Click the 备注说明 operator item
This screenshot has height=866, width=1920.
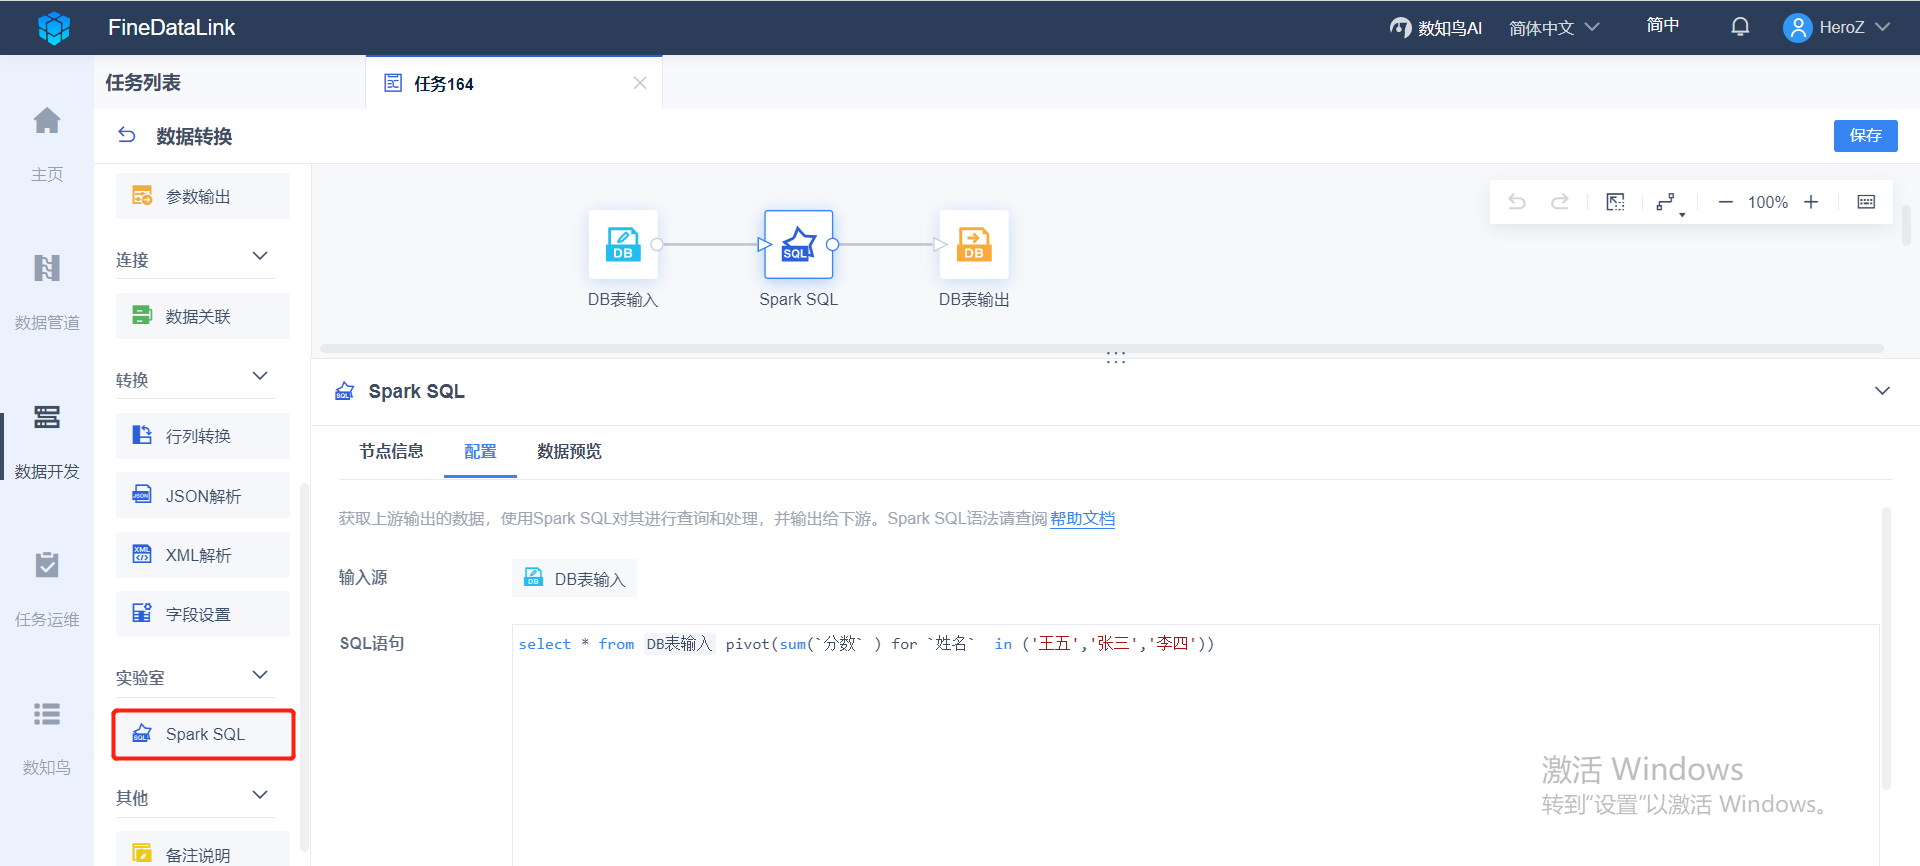click(203, 849)
